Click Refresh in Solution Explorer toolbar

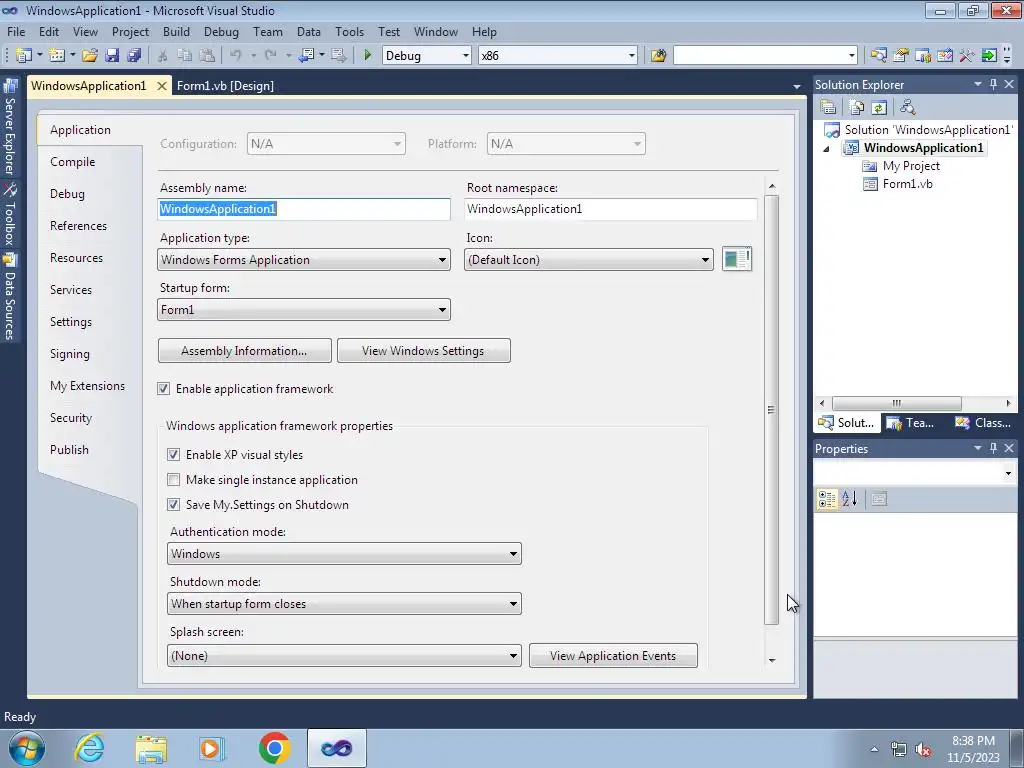pyautogui.click(x=879, y=107)
